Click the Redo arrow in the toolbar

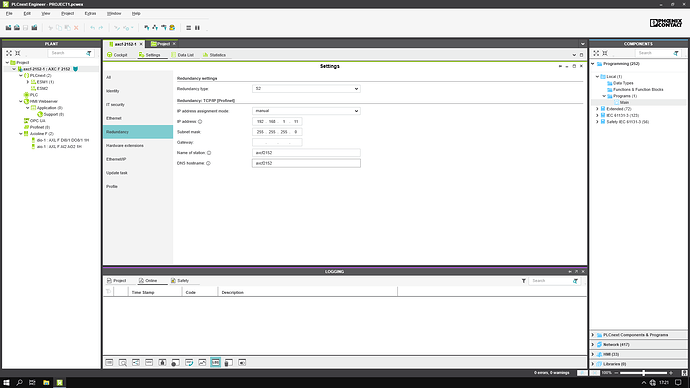click(101, 28)
